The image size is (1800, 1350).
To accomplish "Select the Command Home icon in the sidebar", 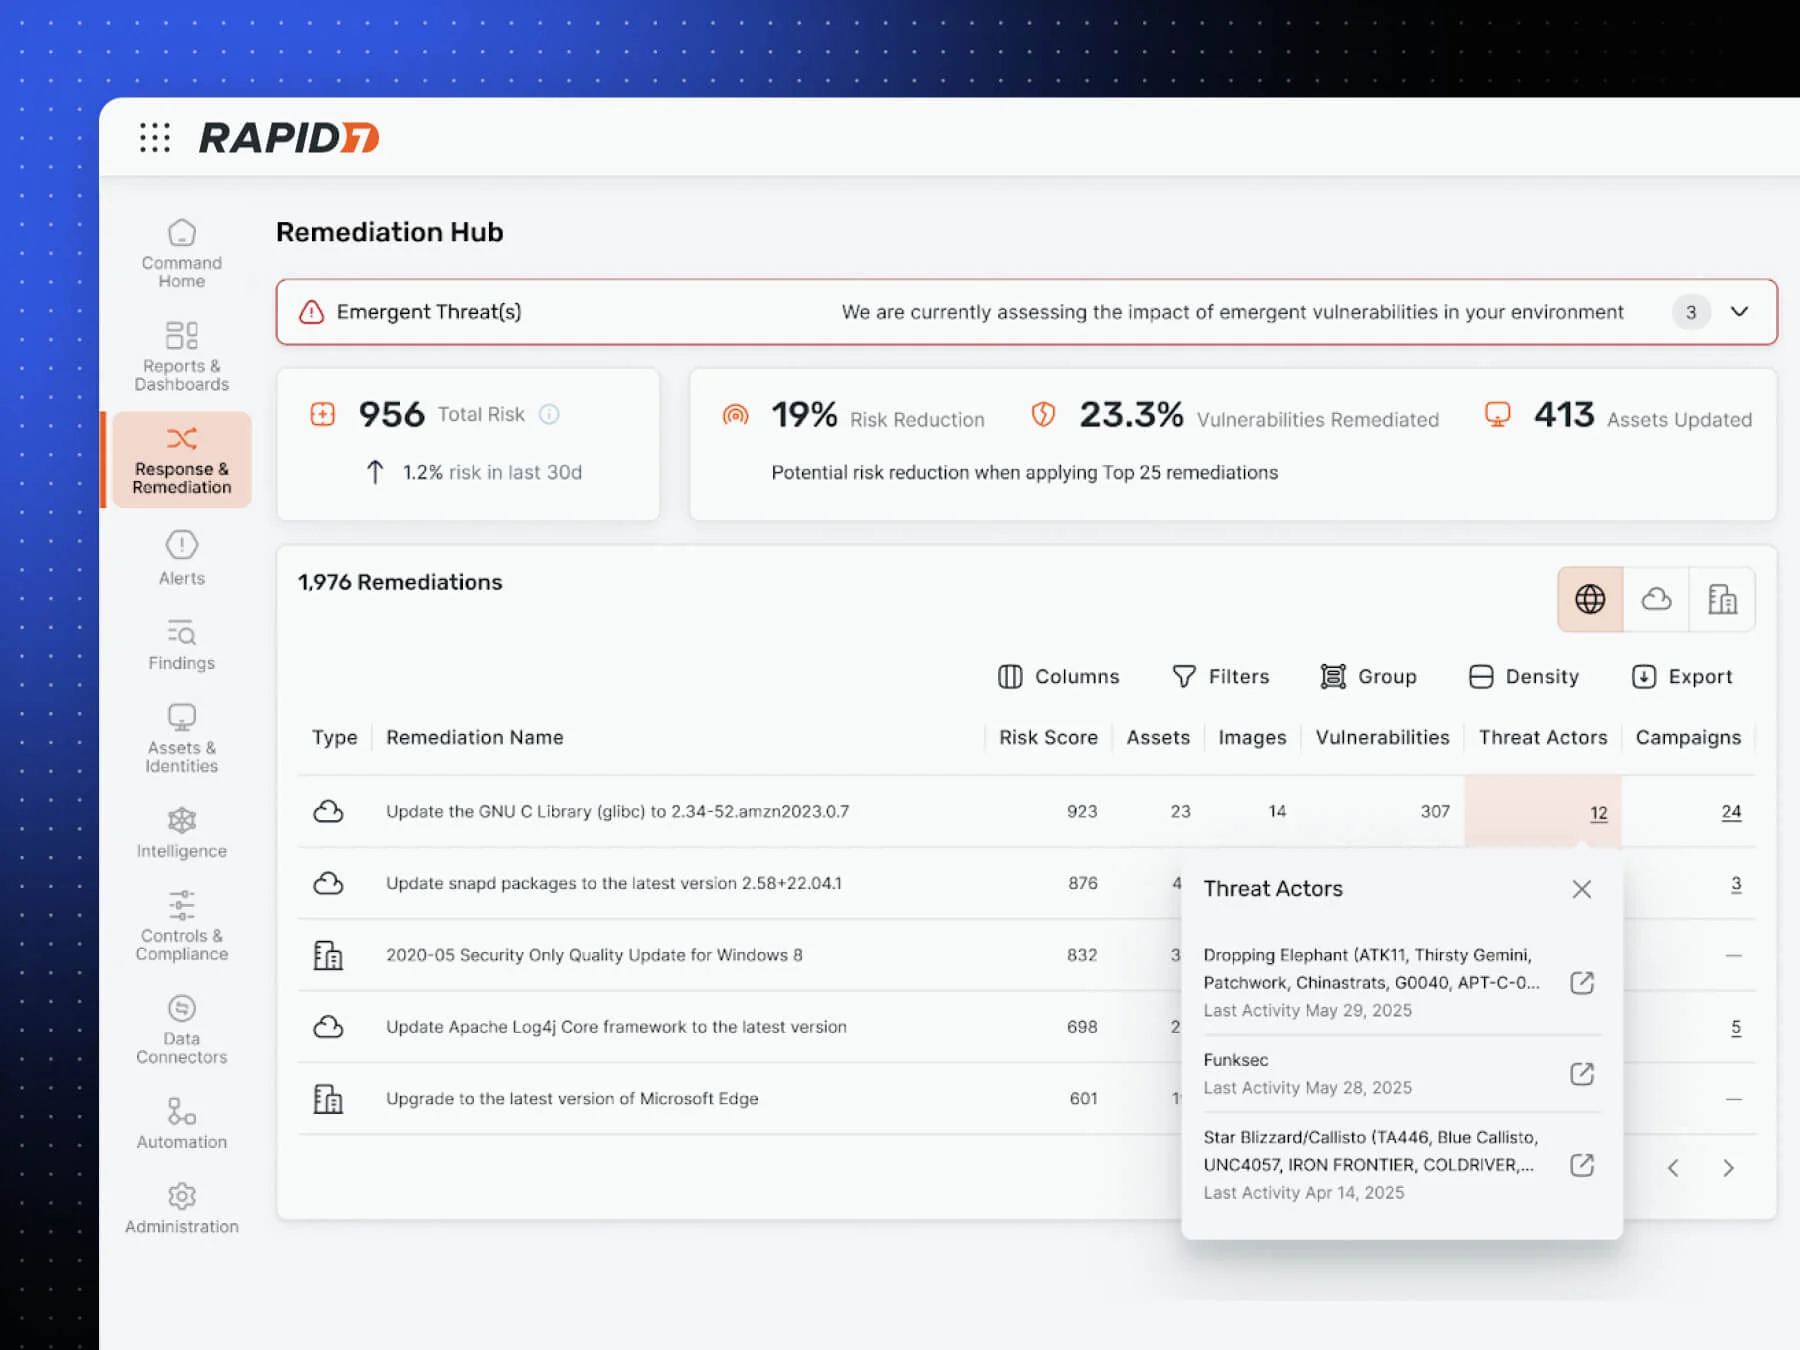I will (x=181, y=231).
